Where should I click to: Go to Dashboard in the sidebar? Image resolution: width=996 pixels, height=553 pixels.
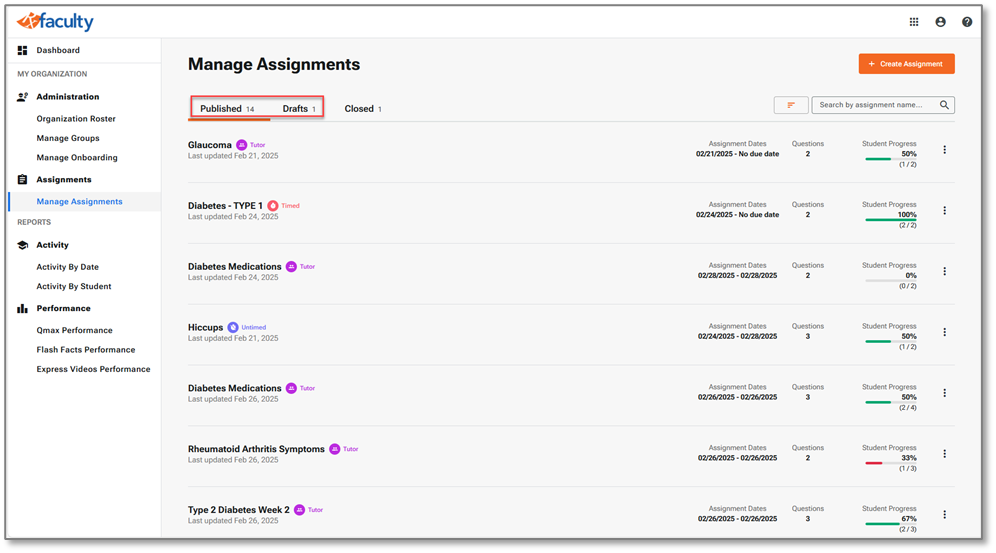coord(58,50)
